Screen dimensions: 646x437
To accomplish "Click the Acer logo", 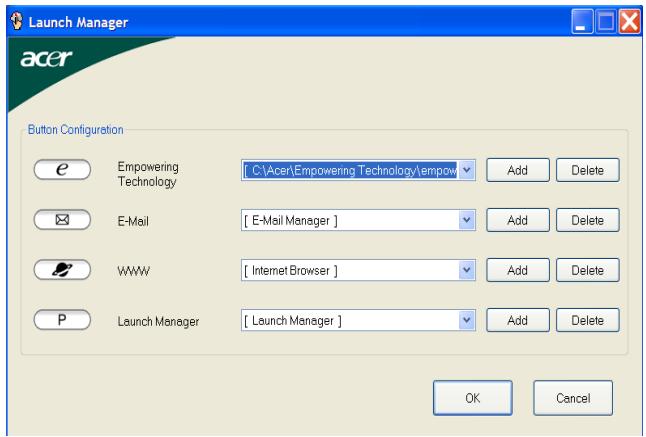I will (46, 59).
